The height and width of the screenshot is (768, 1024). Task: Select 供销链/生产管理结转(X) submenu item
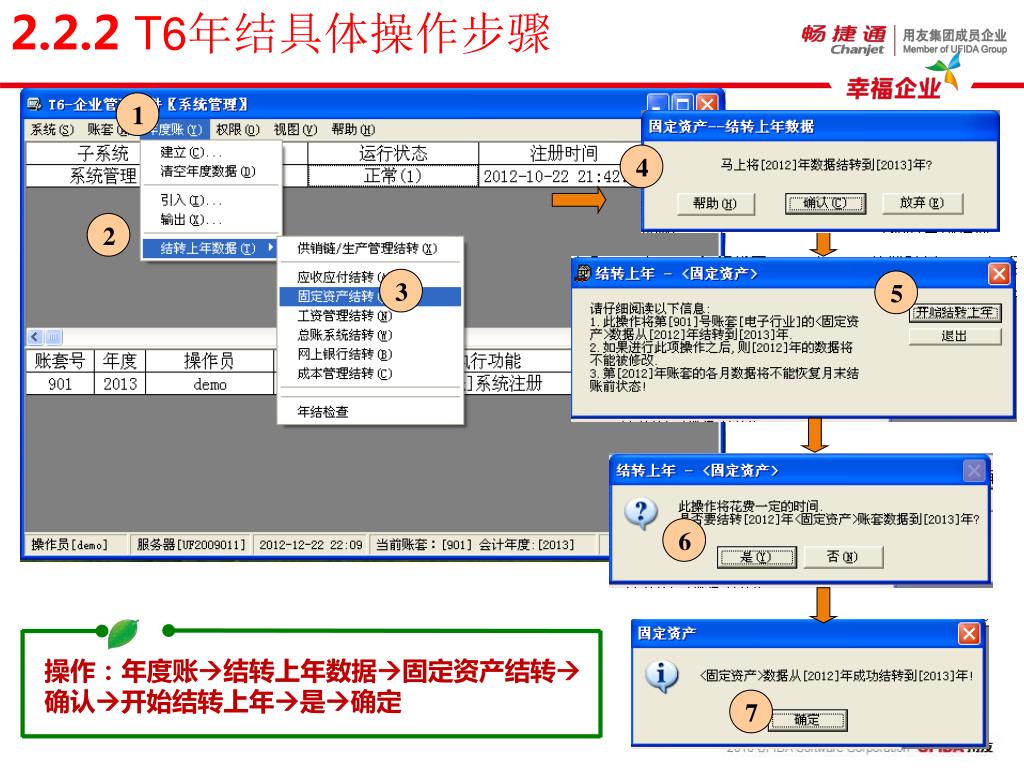pyautogui.click(x=370, y=248)
